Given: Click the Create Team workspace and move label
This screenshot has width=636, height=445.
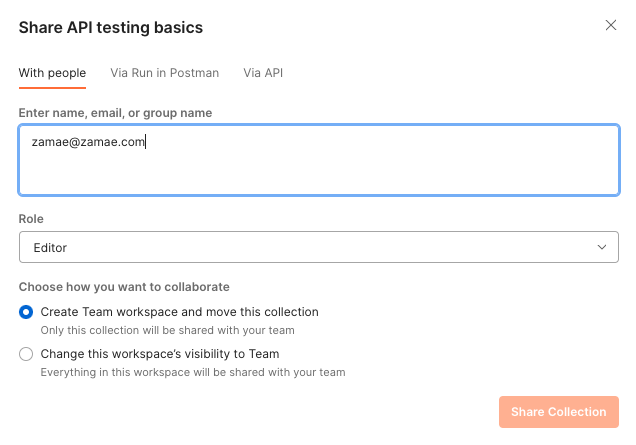Looking at the screenshot, I should 179,312.
